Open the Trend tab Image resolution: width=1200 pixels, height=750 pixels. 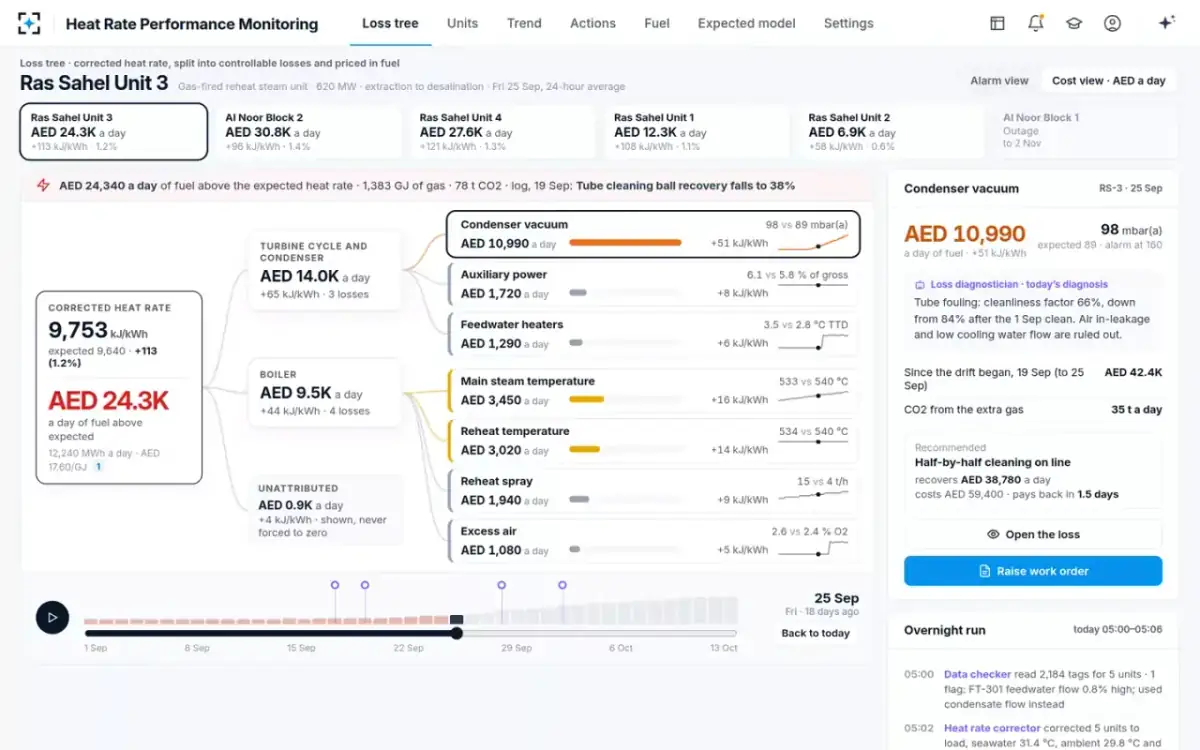pos(524,23)
